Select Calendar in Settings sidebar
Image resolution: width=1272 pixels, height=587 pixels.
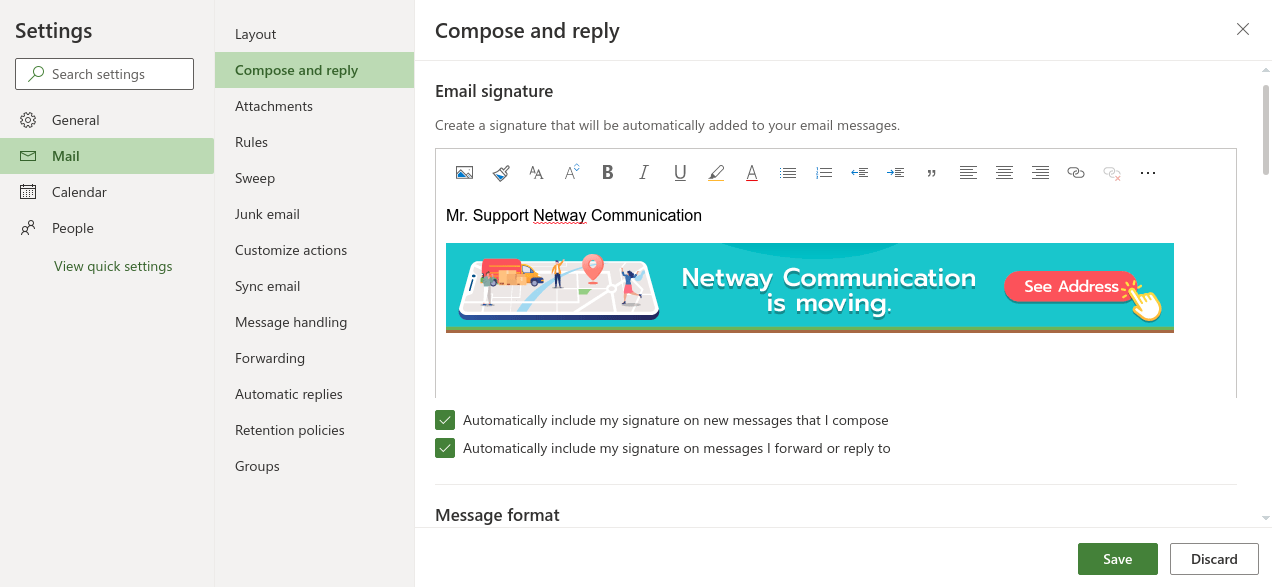click(x=79, y=192)
